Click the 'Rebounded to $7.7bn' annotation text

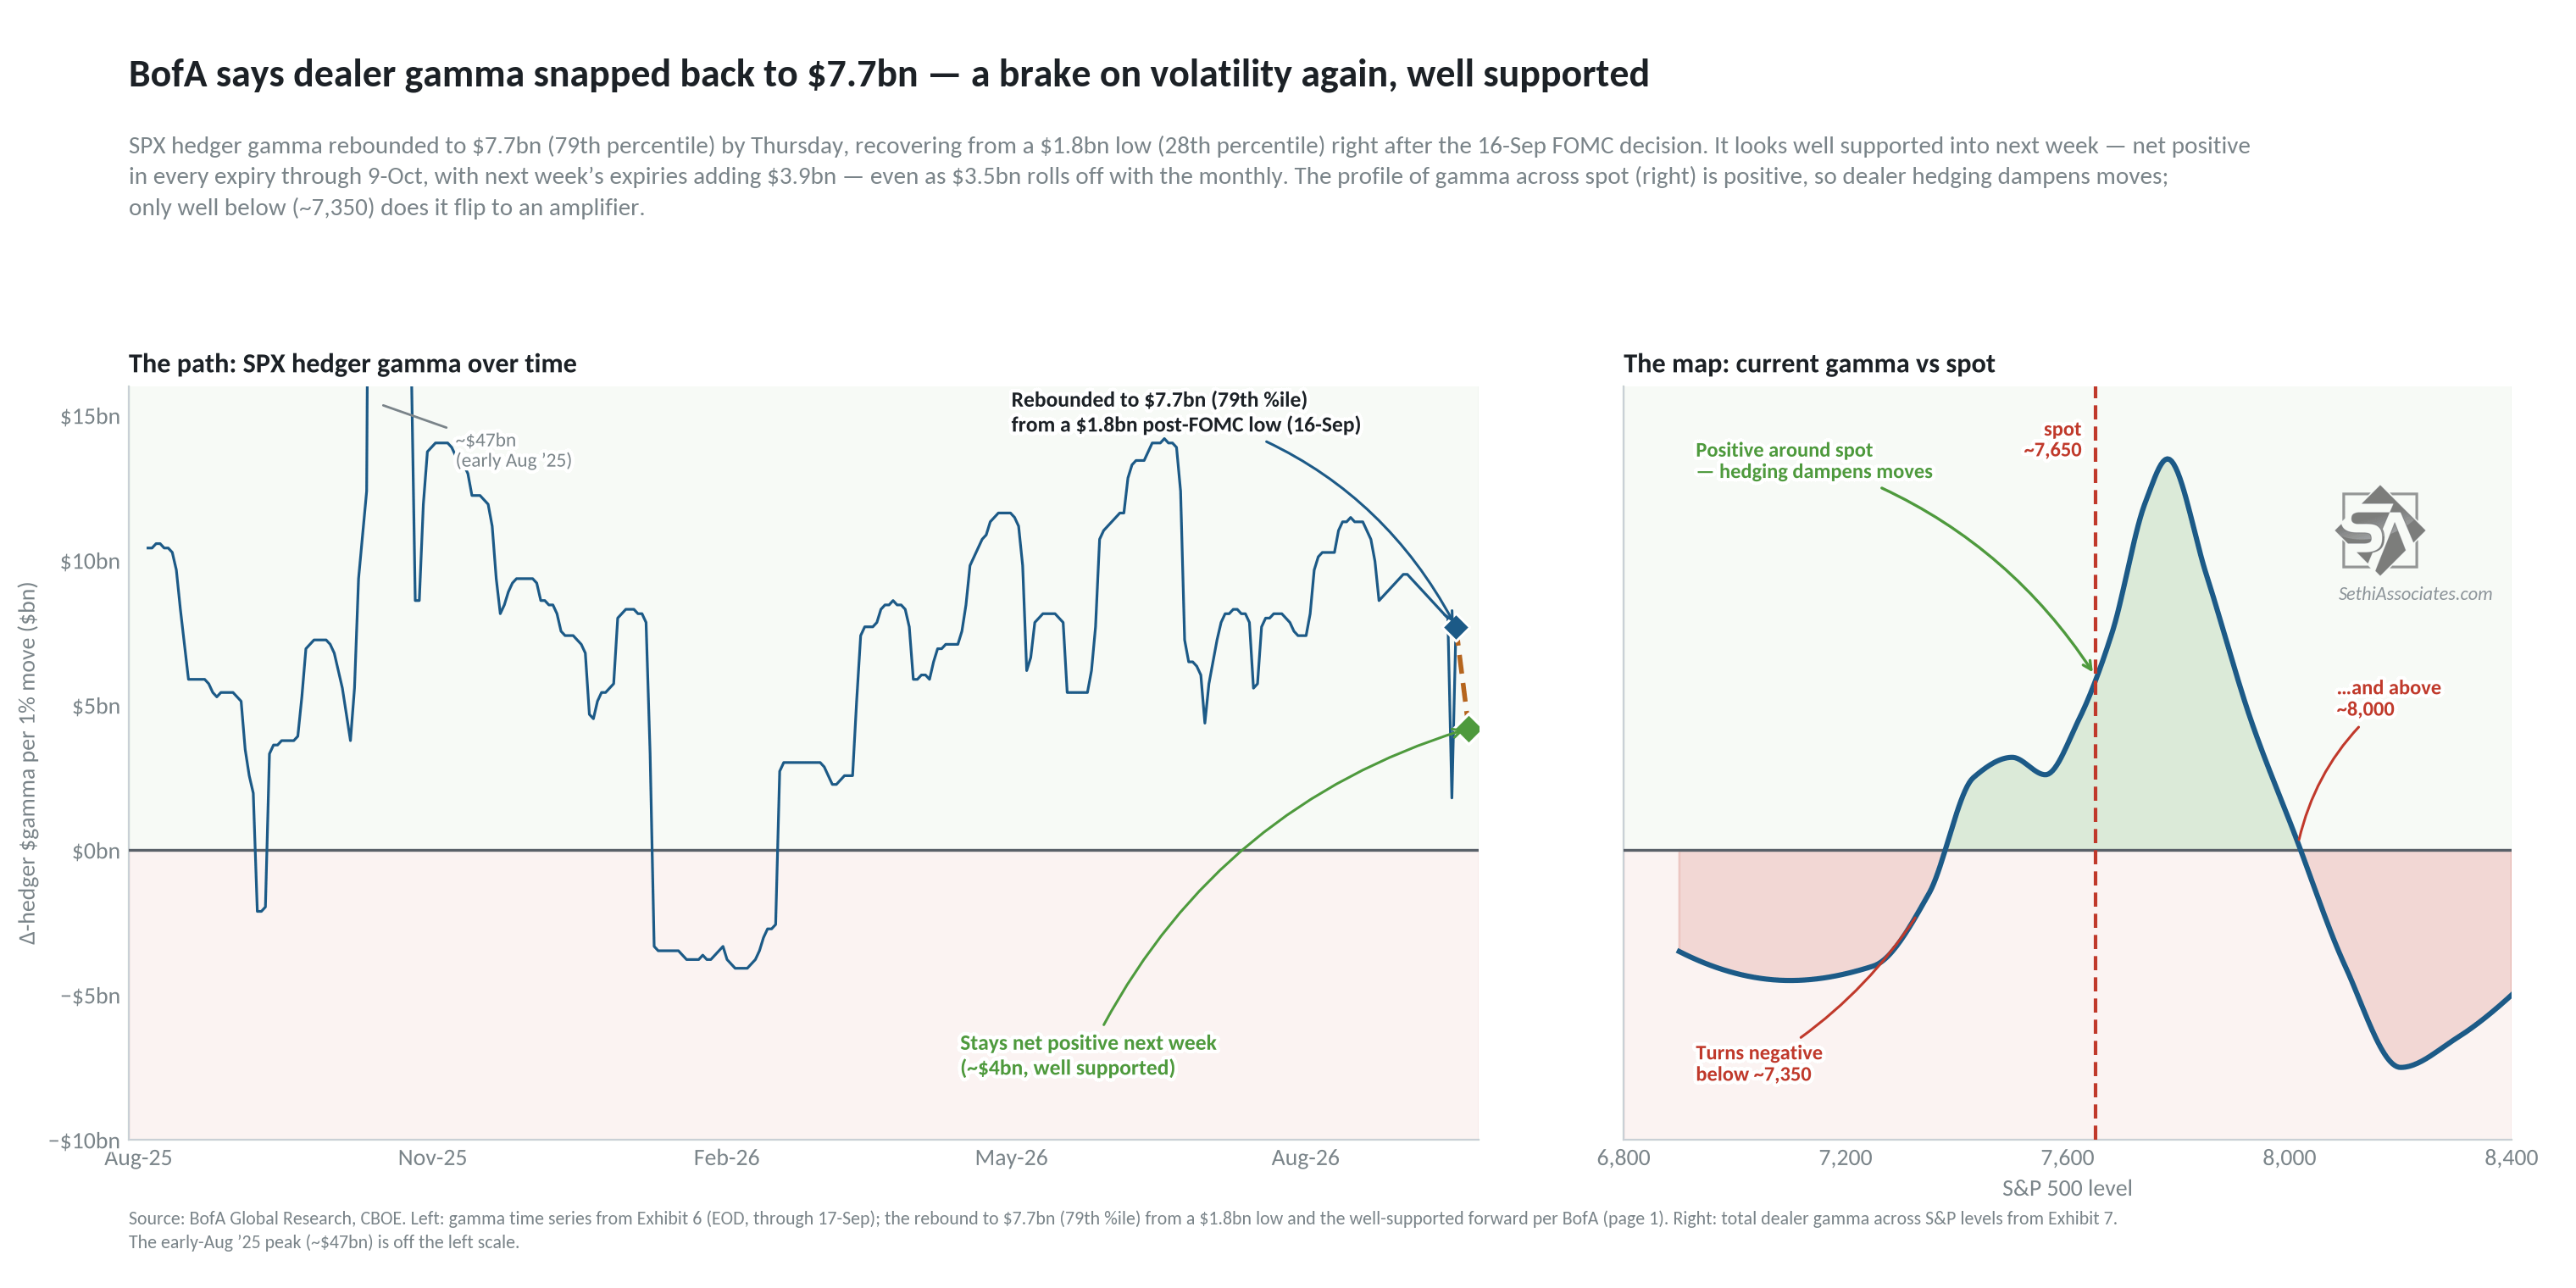[x=1185, y=412]
